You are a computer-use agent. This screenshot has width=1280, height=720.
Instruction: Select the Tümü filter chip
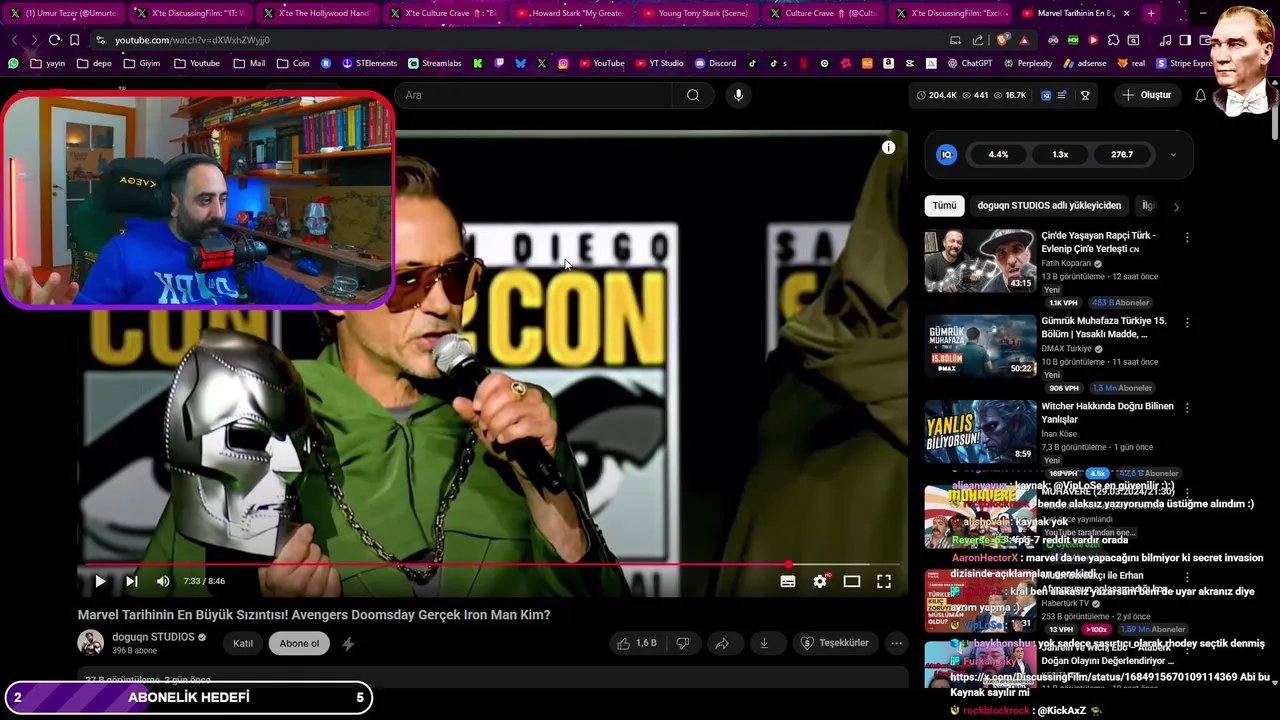pos(945,205)
